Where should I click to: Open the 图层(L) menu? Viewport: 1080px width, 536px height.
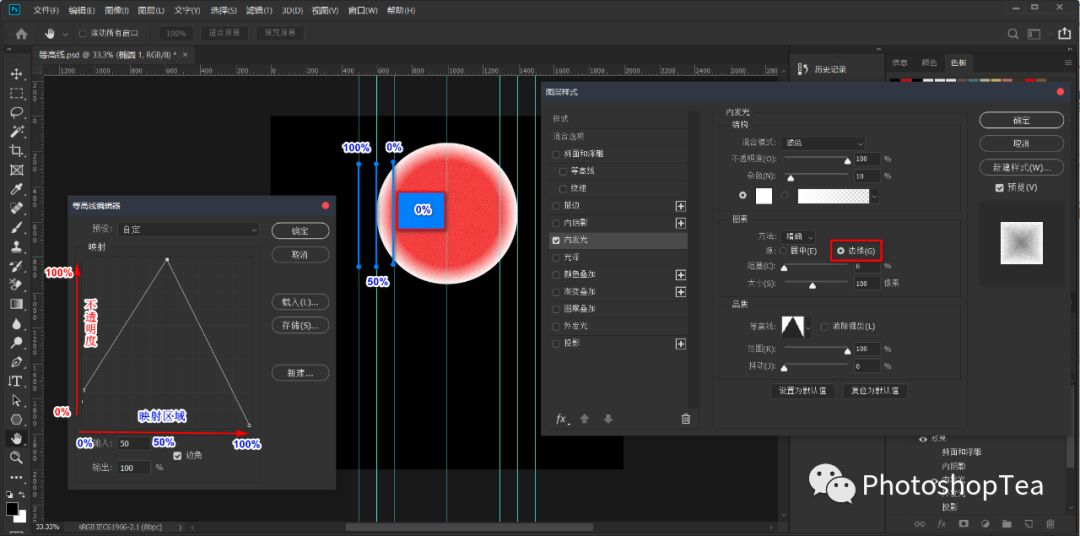pyautogui.click(x=151, y=11)
